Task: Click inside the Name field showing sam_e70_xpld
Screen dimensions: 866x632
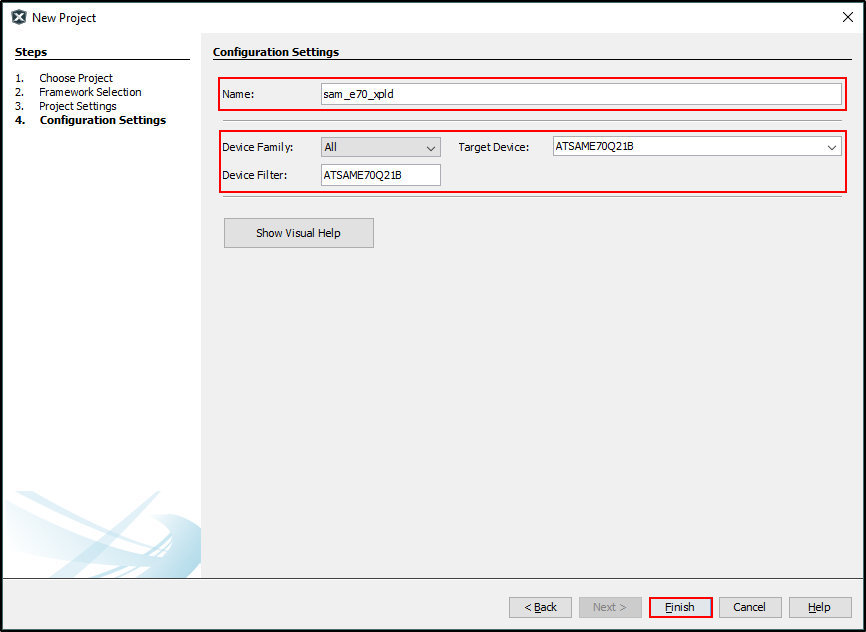Action: [580, 93]
